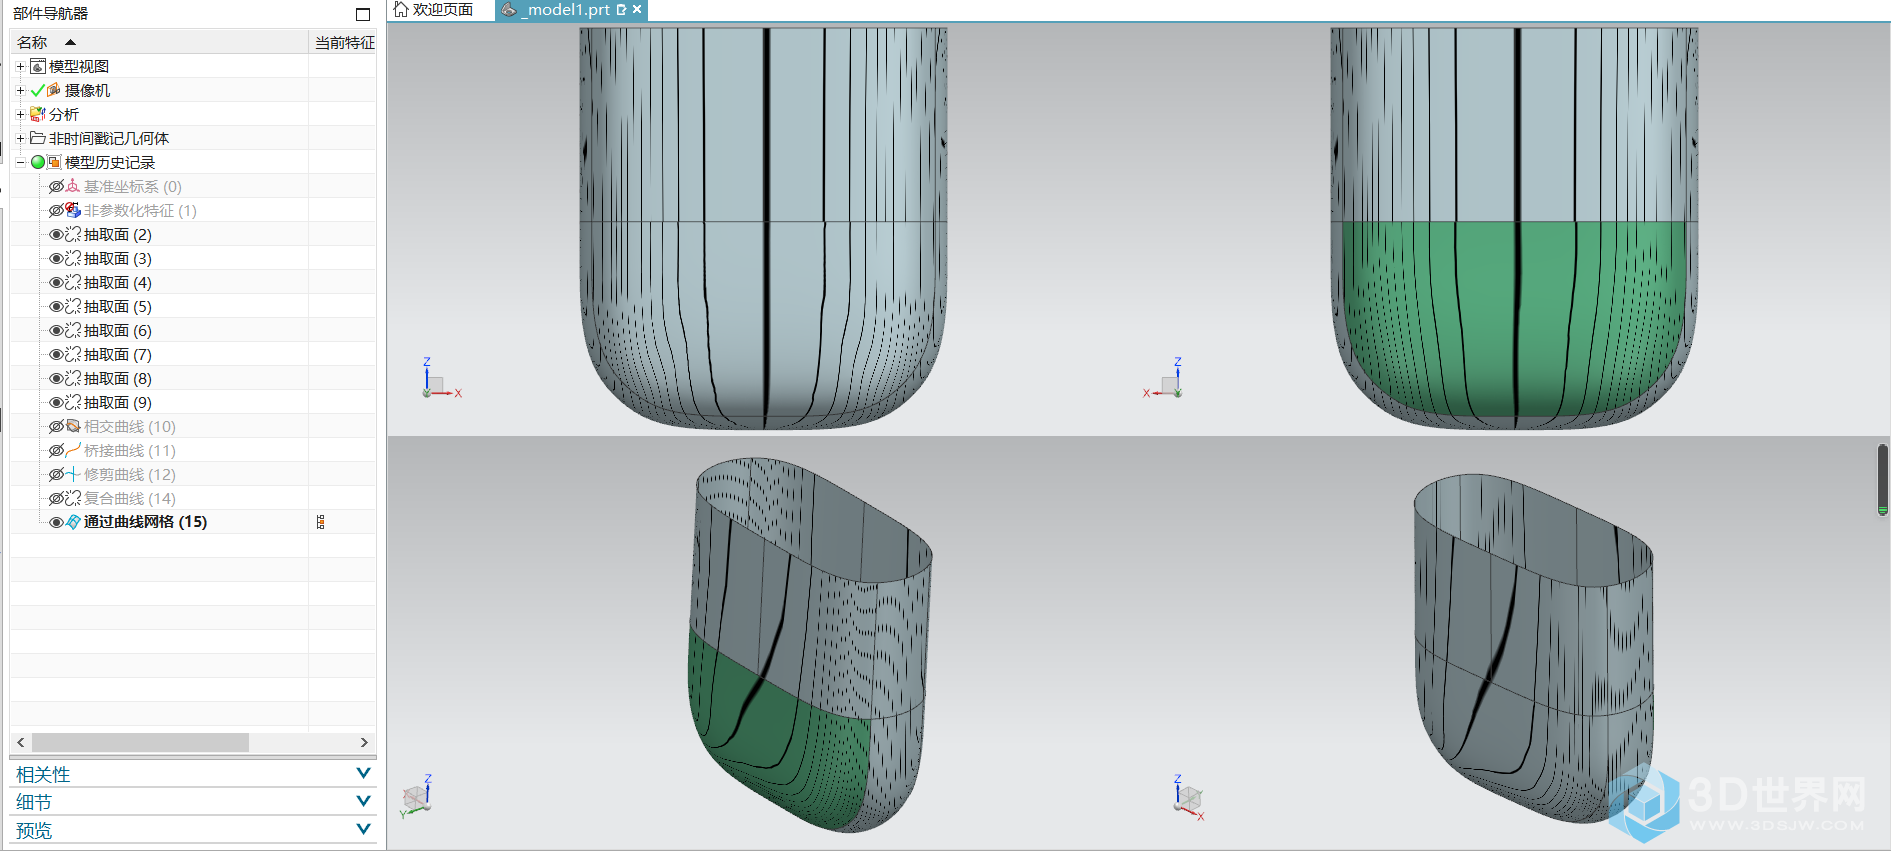
Task: Click the extract-face icon of 抽取面 (9)
Action: click(73, 402)
